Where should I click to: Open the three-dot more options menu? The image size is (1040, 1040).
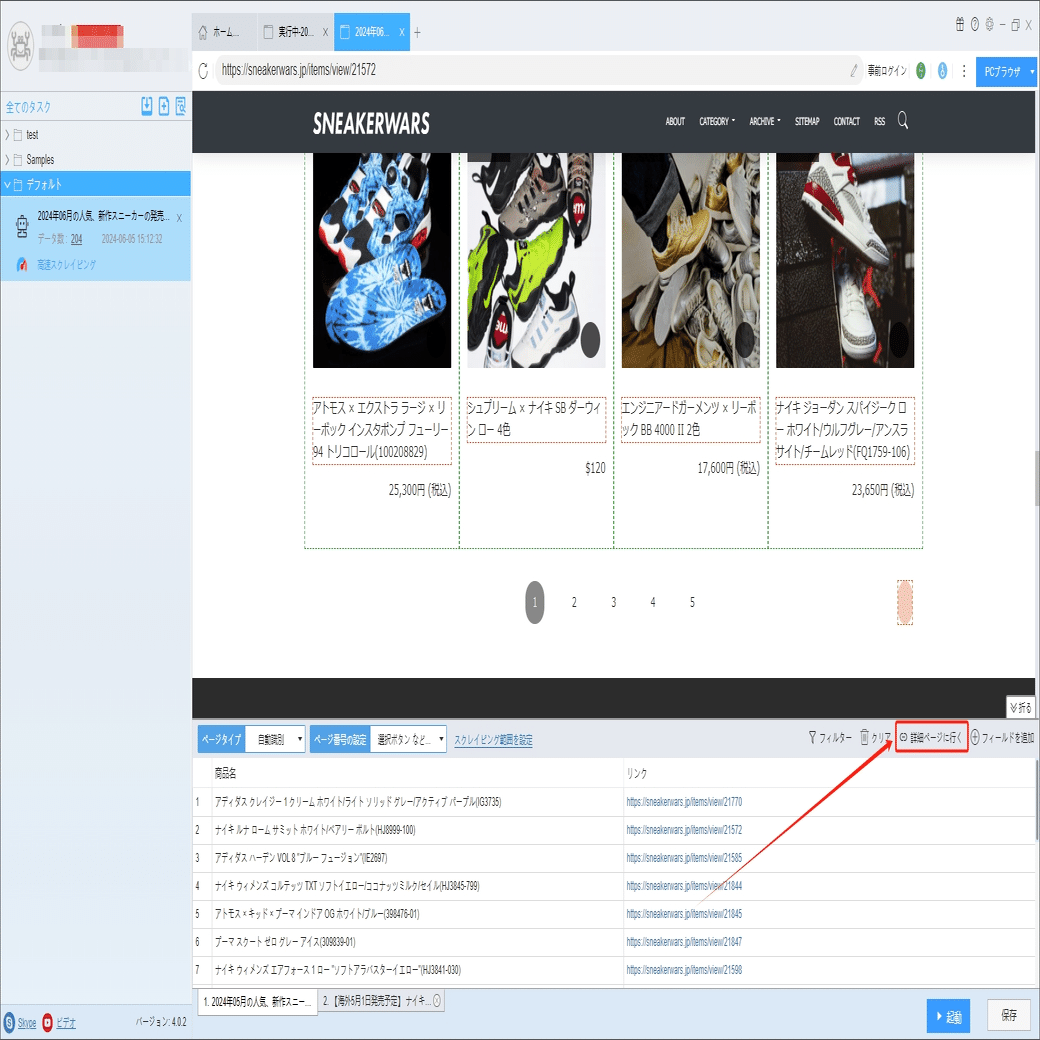964,70
